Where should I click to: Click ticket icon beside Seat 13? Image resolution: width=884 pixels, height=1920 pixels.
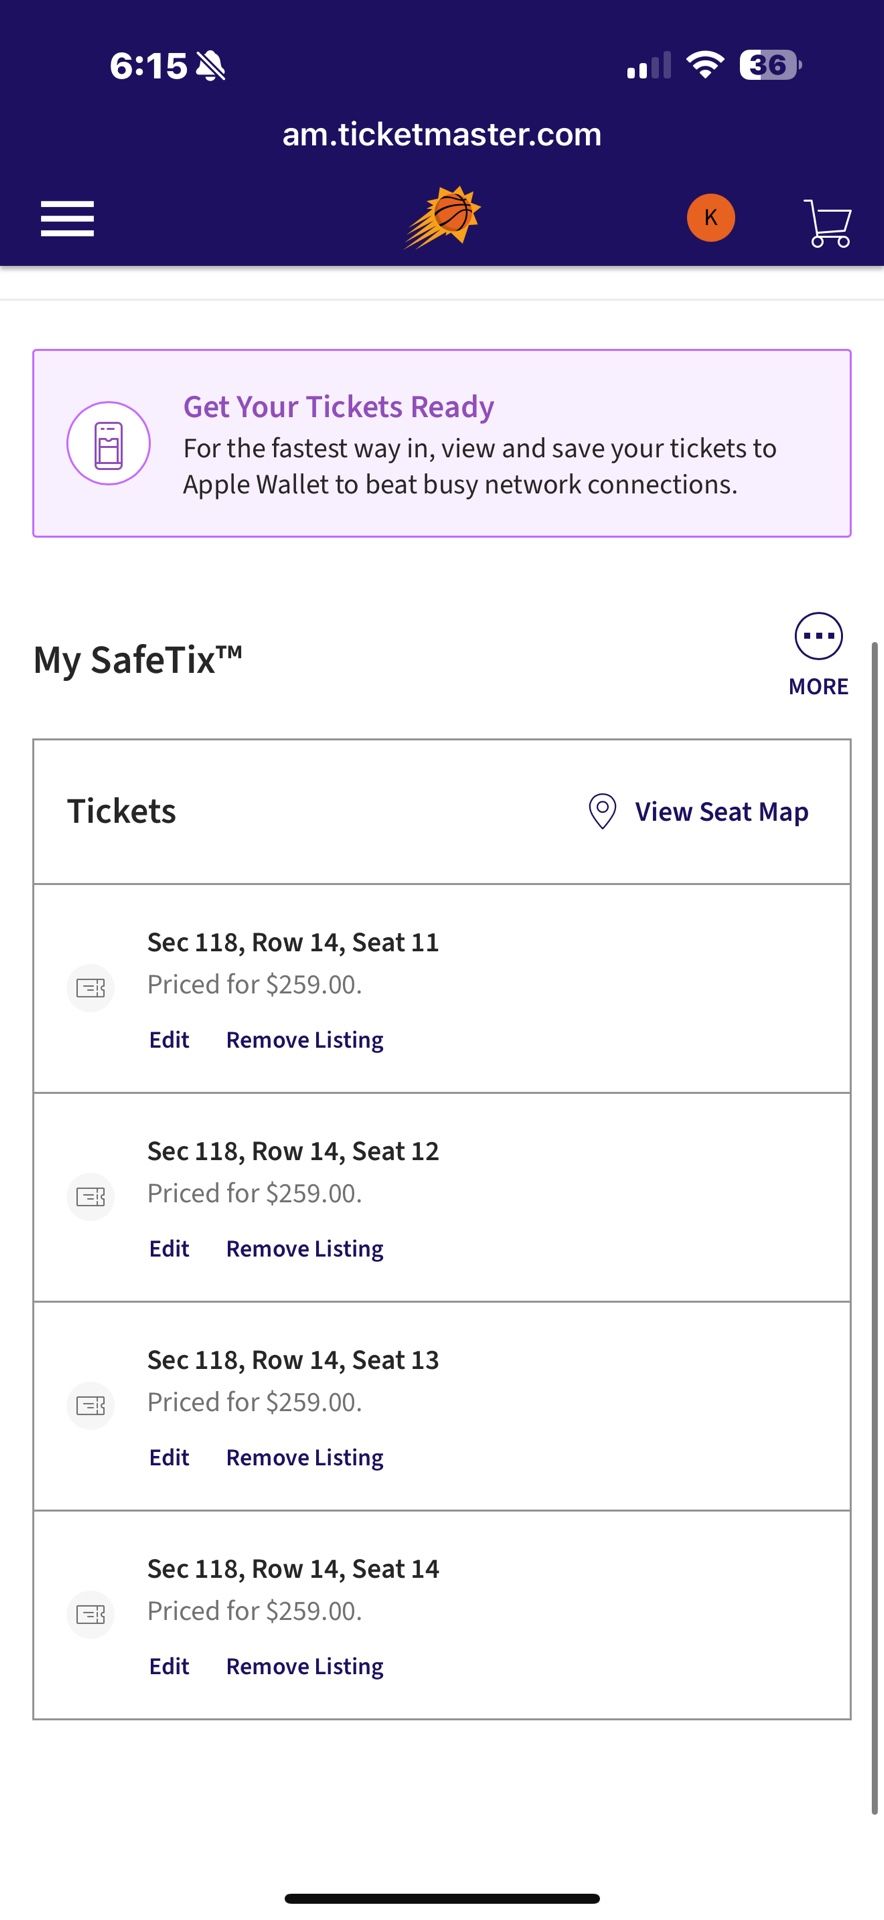click(91, 1406)
